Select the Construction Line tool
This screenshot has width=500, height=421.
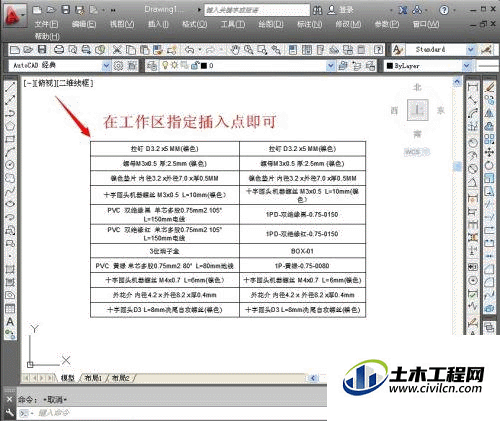point(10,100)
